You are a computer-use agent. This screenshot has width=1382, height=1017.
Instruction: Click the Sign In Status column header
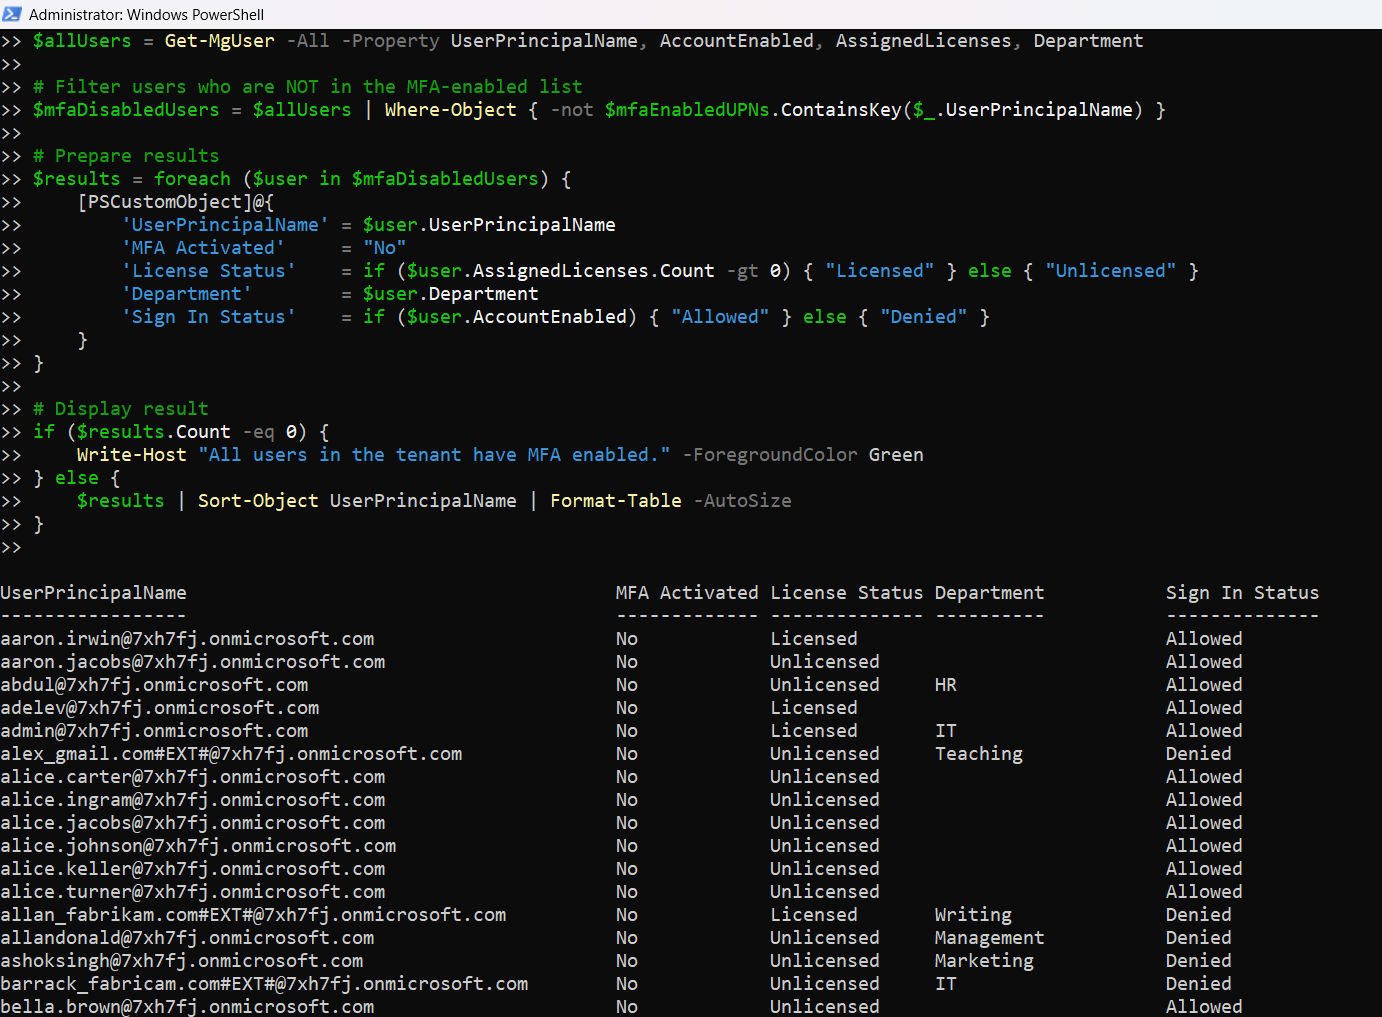tap(1241, 593)
